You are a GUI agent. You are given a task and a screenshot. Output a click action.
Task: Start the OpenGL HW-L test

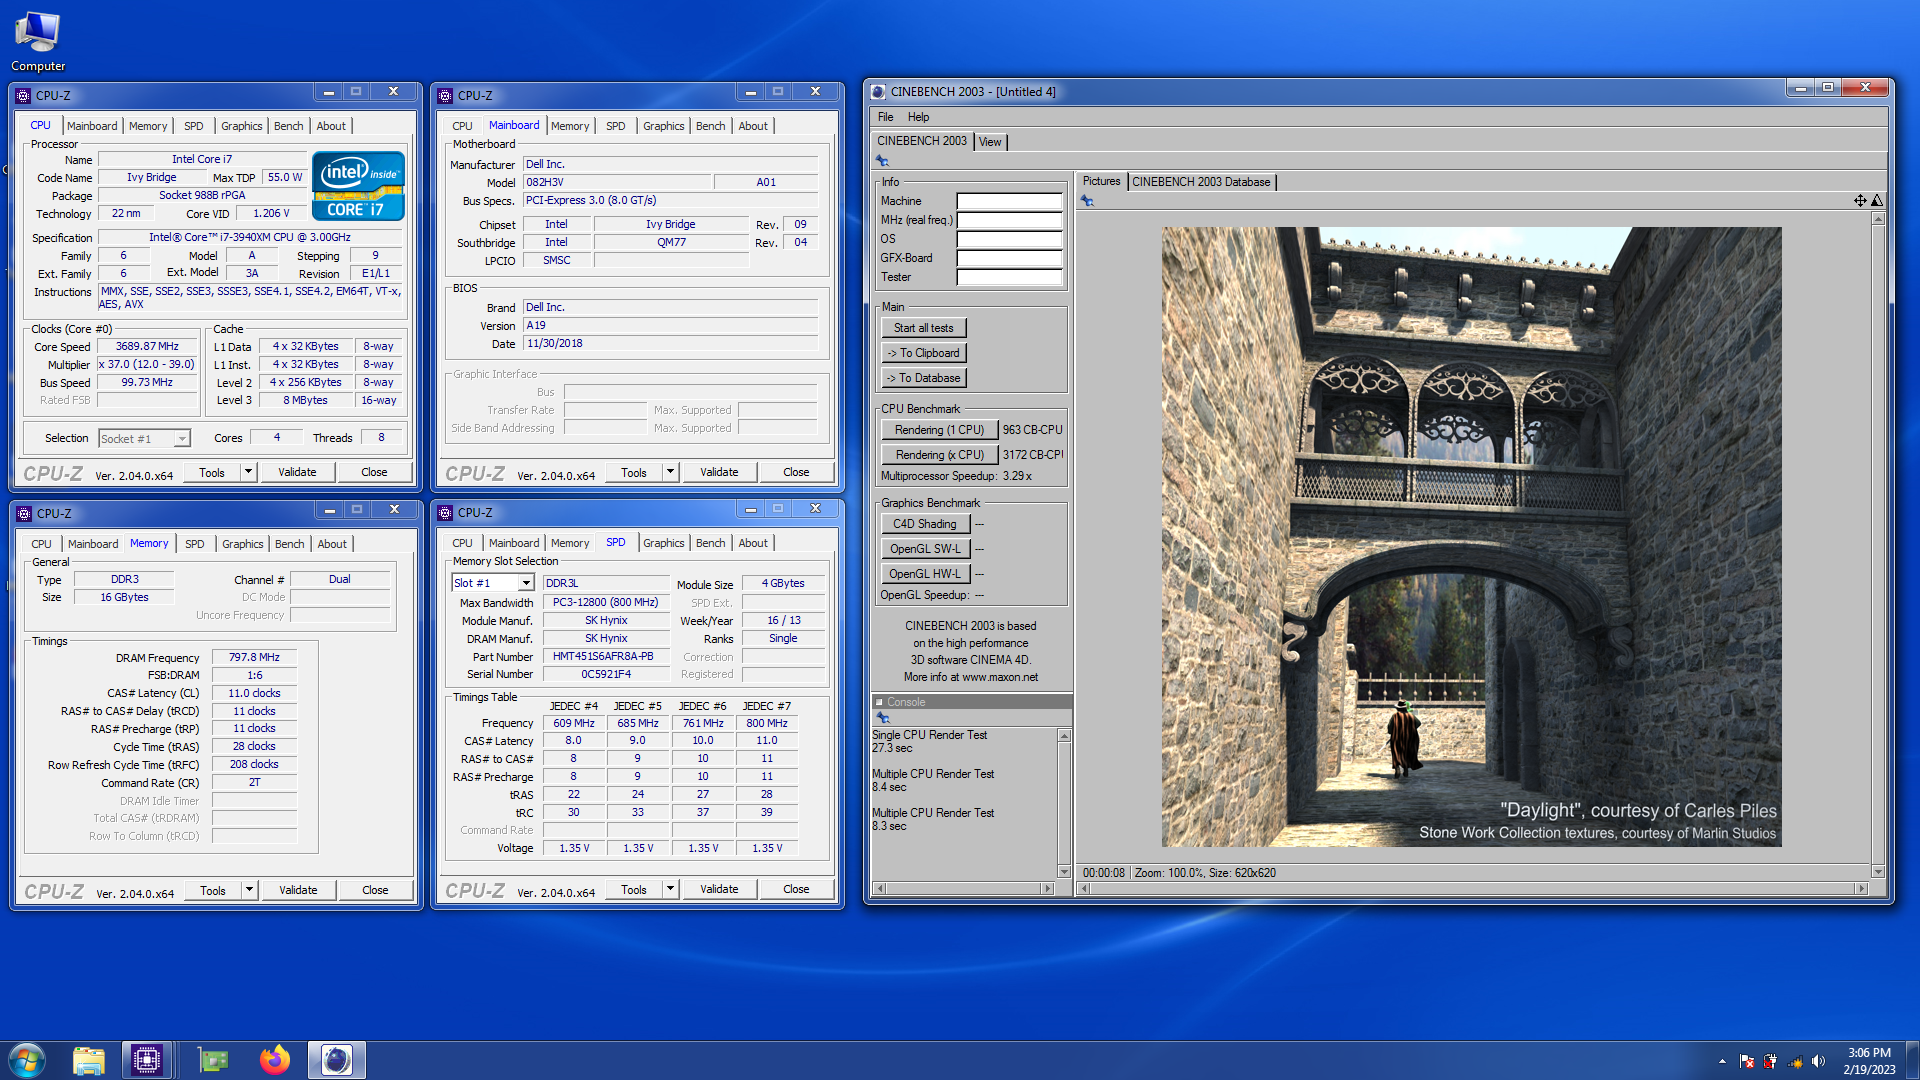(x=925, y=574)
